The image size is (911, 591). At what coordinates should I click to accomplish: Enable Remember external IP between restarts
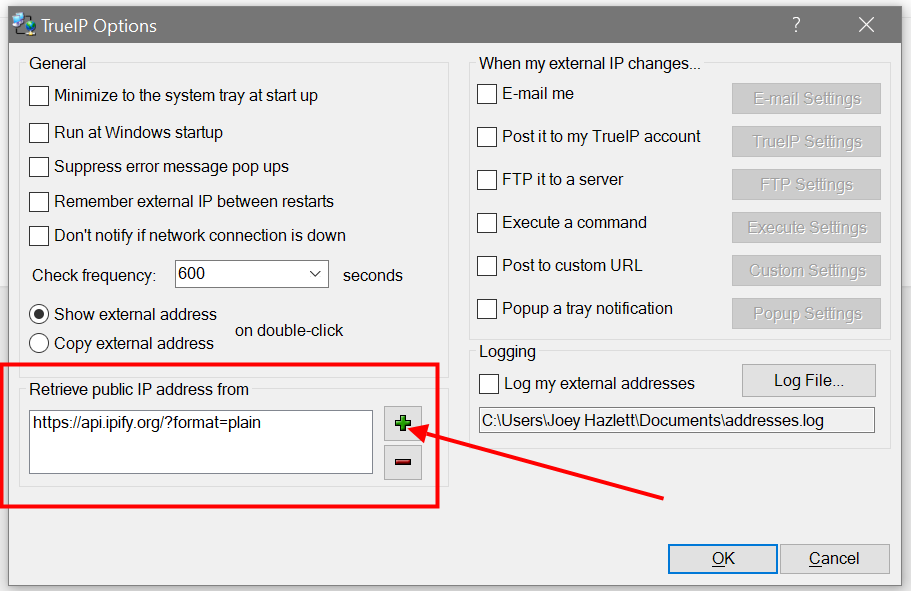tap(39, 201)
